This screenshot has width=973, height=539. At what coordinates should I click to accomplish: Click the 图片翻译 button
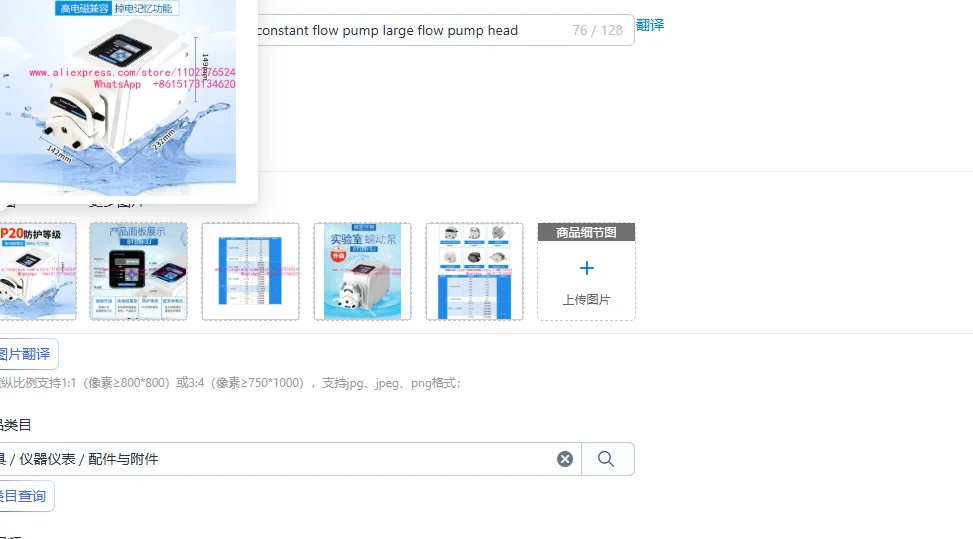(27, 354)
